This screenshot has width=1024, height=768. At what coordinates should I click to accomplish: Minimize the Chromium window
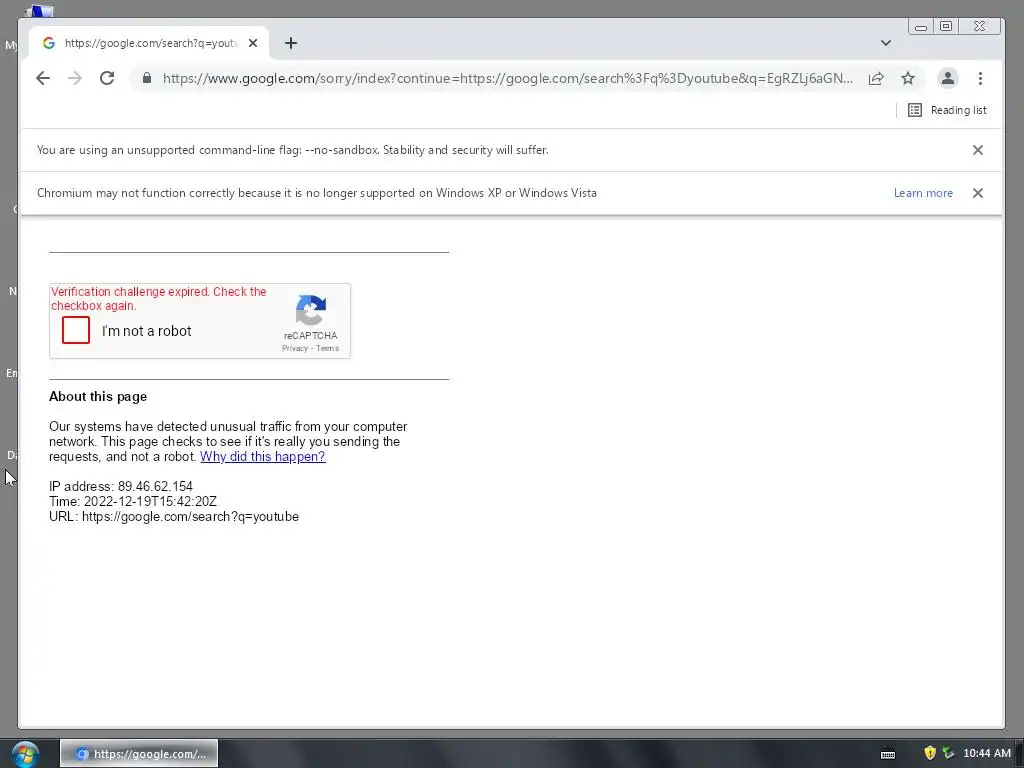coord(921,27)
